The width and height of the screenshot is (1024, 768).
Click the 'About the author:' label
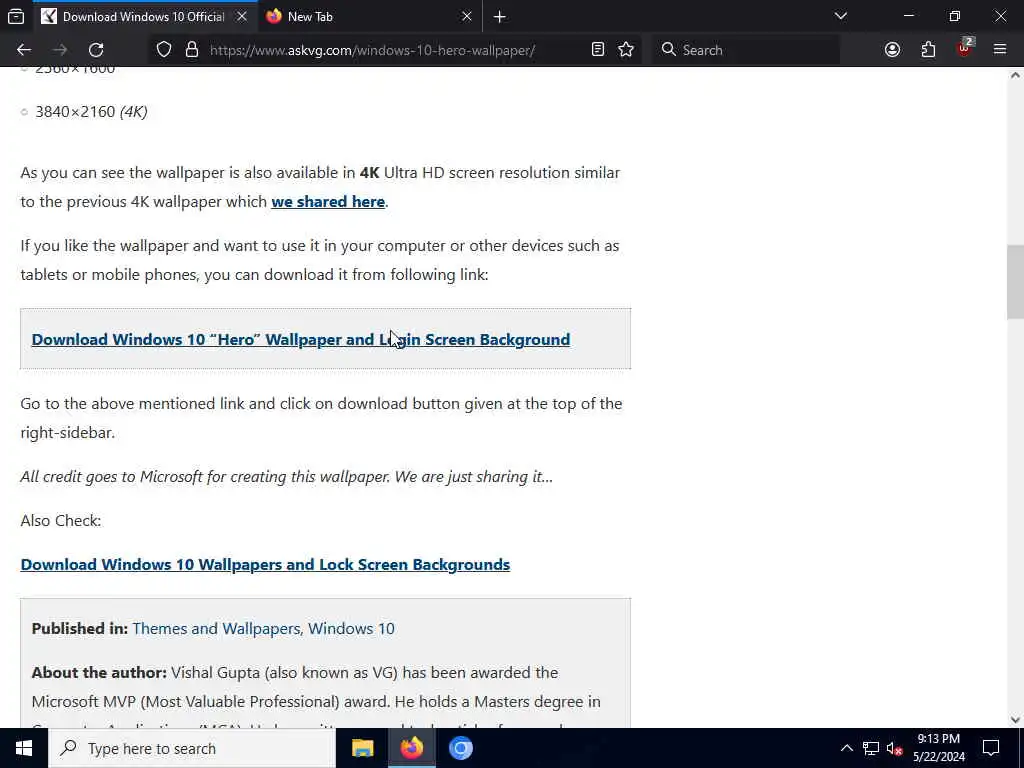pos(99,673)
